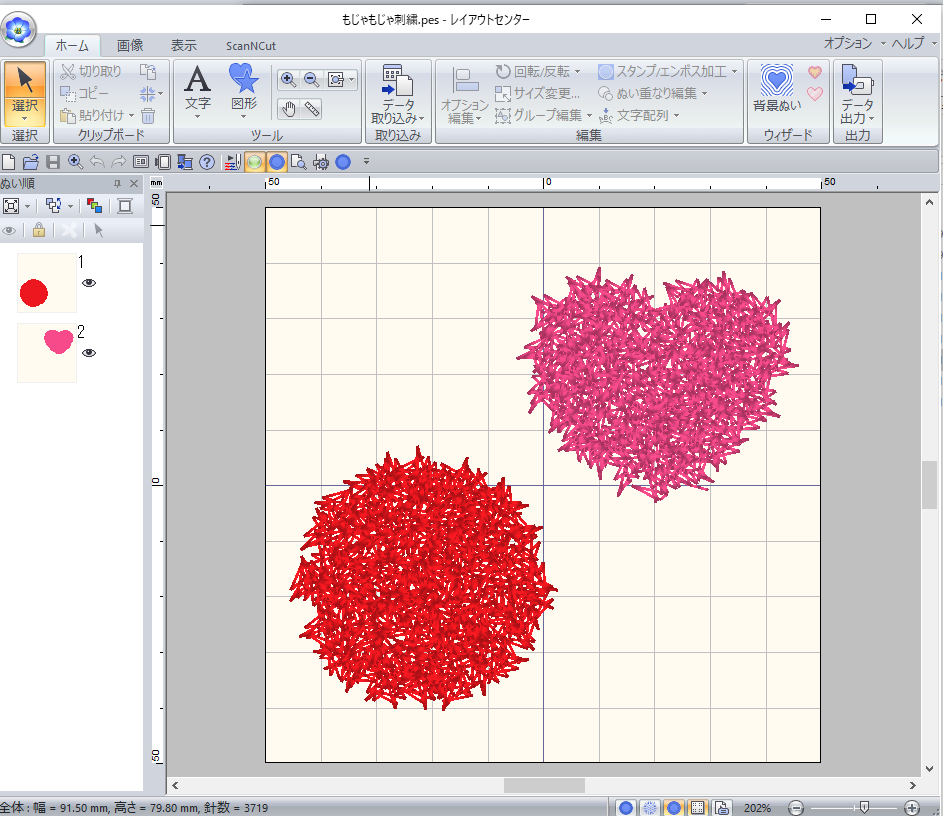Click the zoom in magnifier in ribbon

coord(288,80)
